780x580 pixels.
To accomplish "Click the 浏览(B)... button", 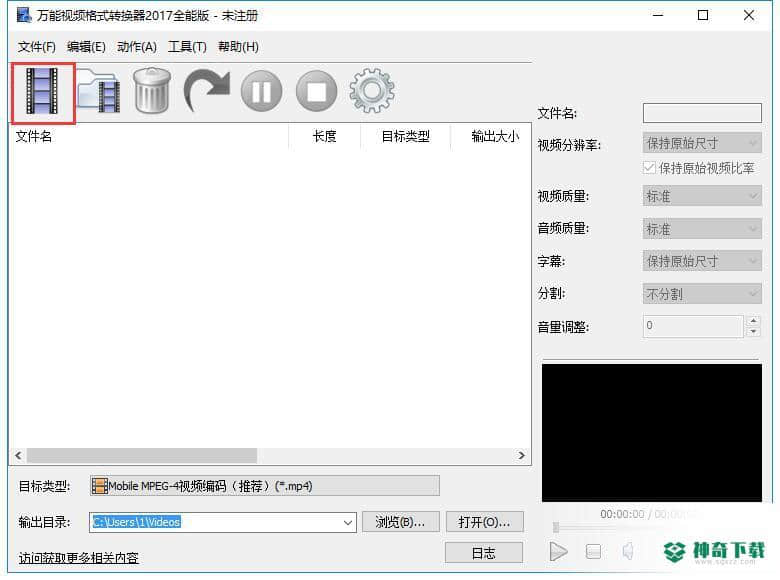I will pos(400,522).
